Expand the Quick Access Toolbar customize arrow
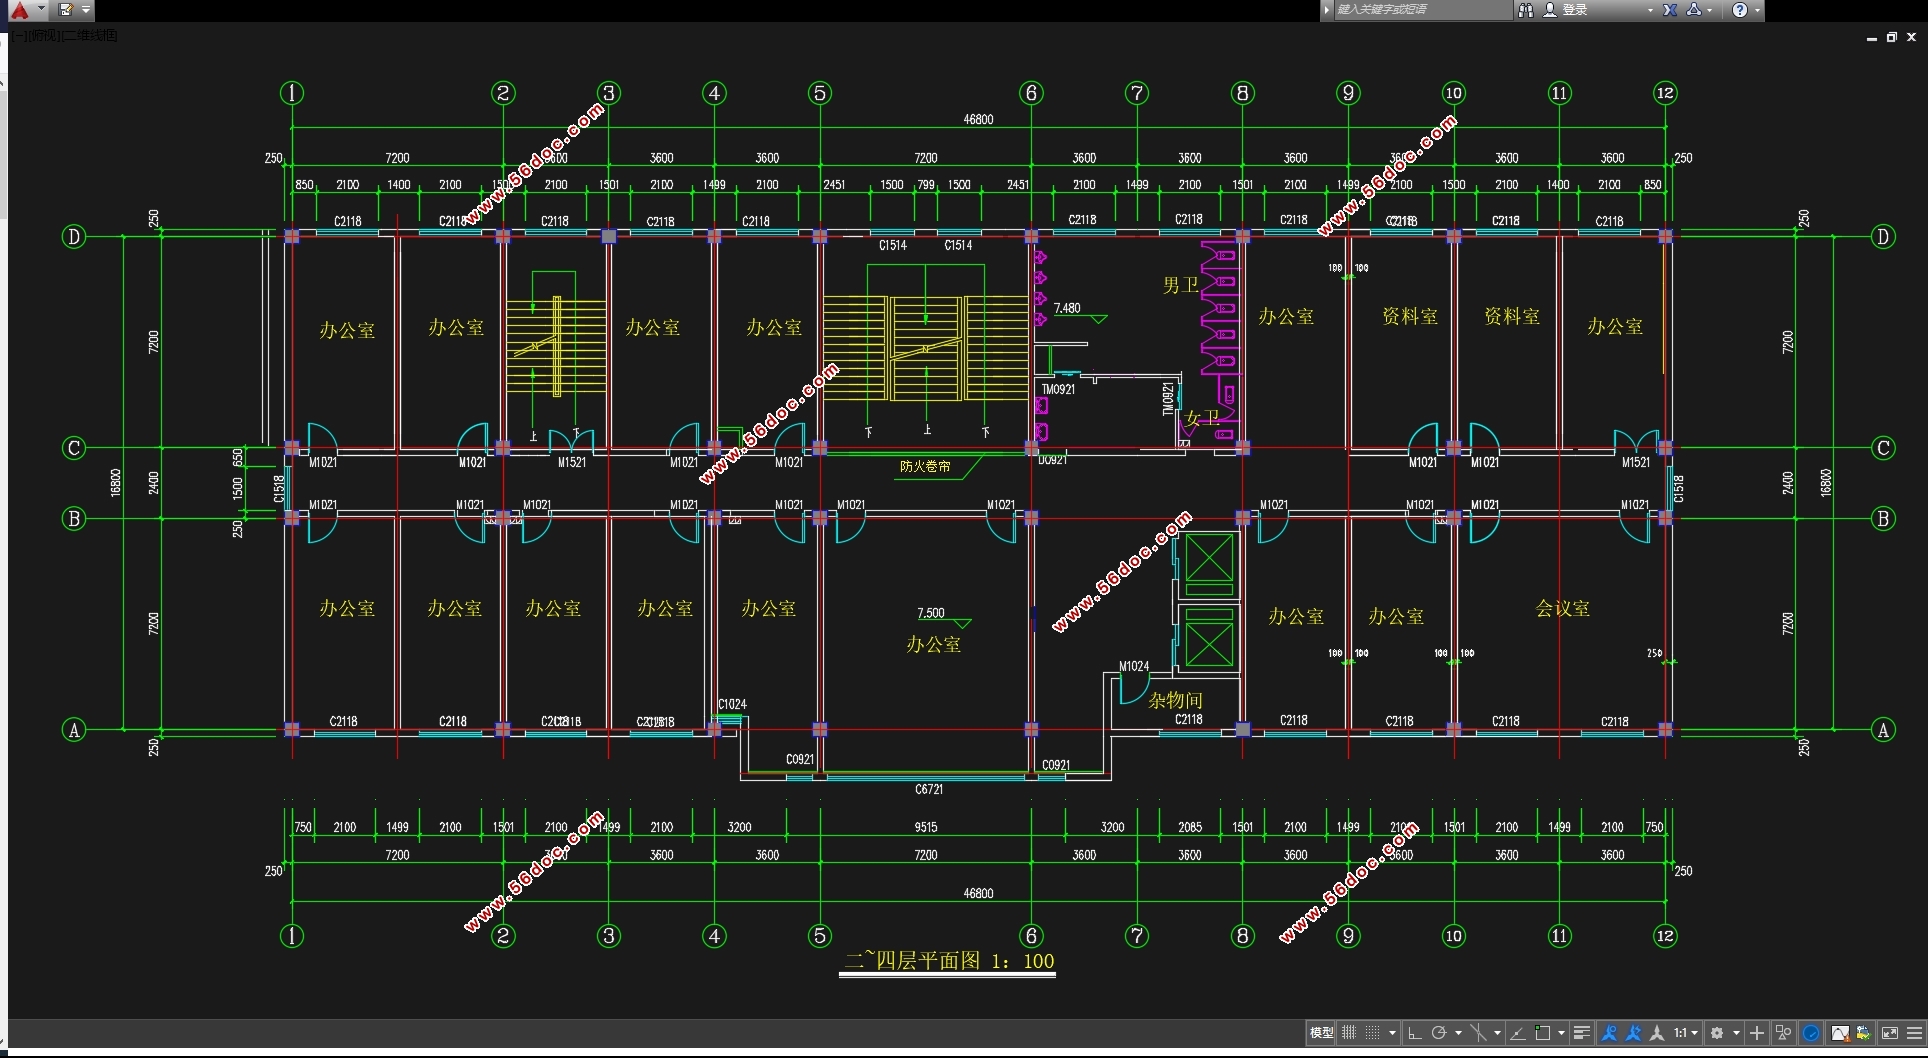The image size is (1928, 1058). [86, 10]
